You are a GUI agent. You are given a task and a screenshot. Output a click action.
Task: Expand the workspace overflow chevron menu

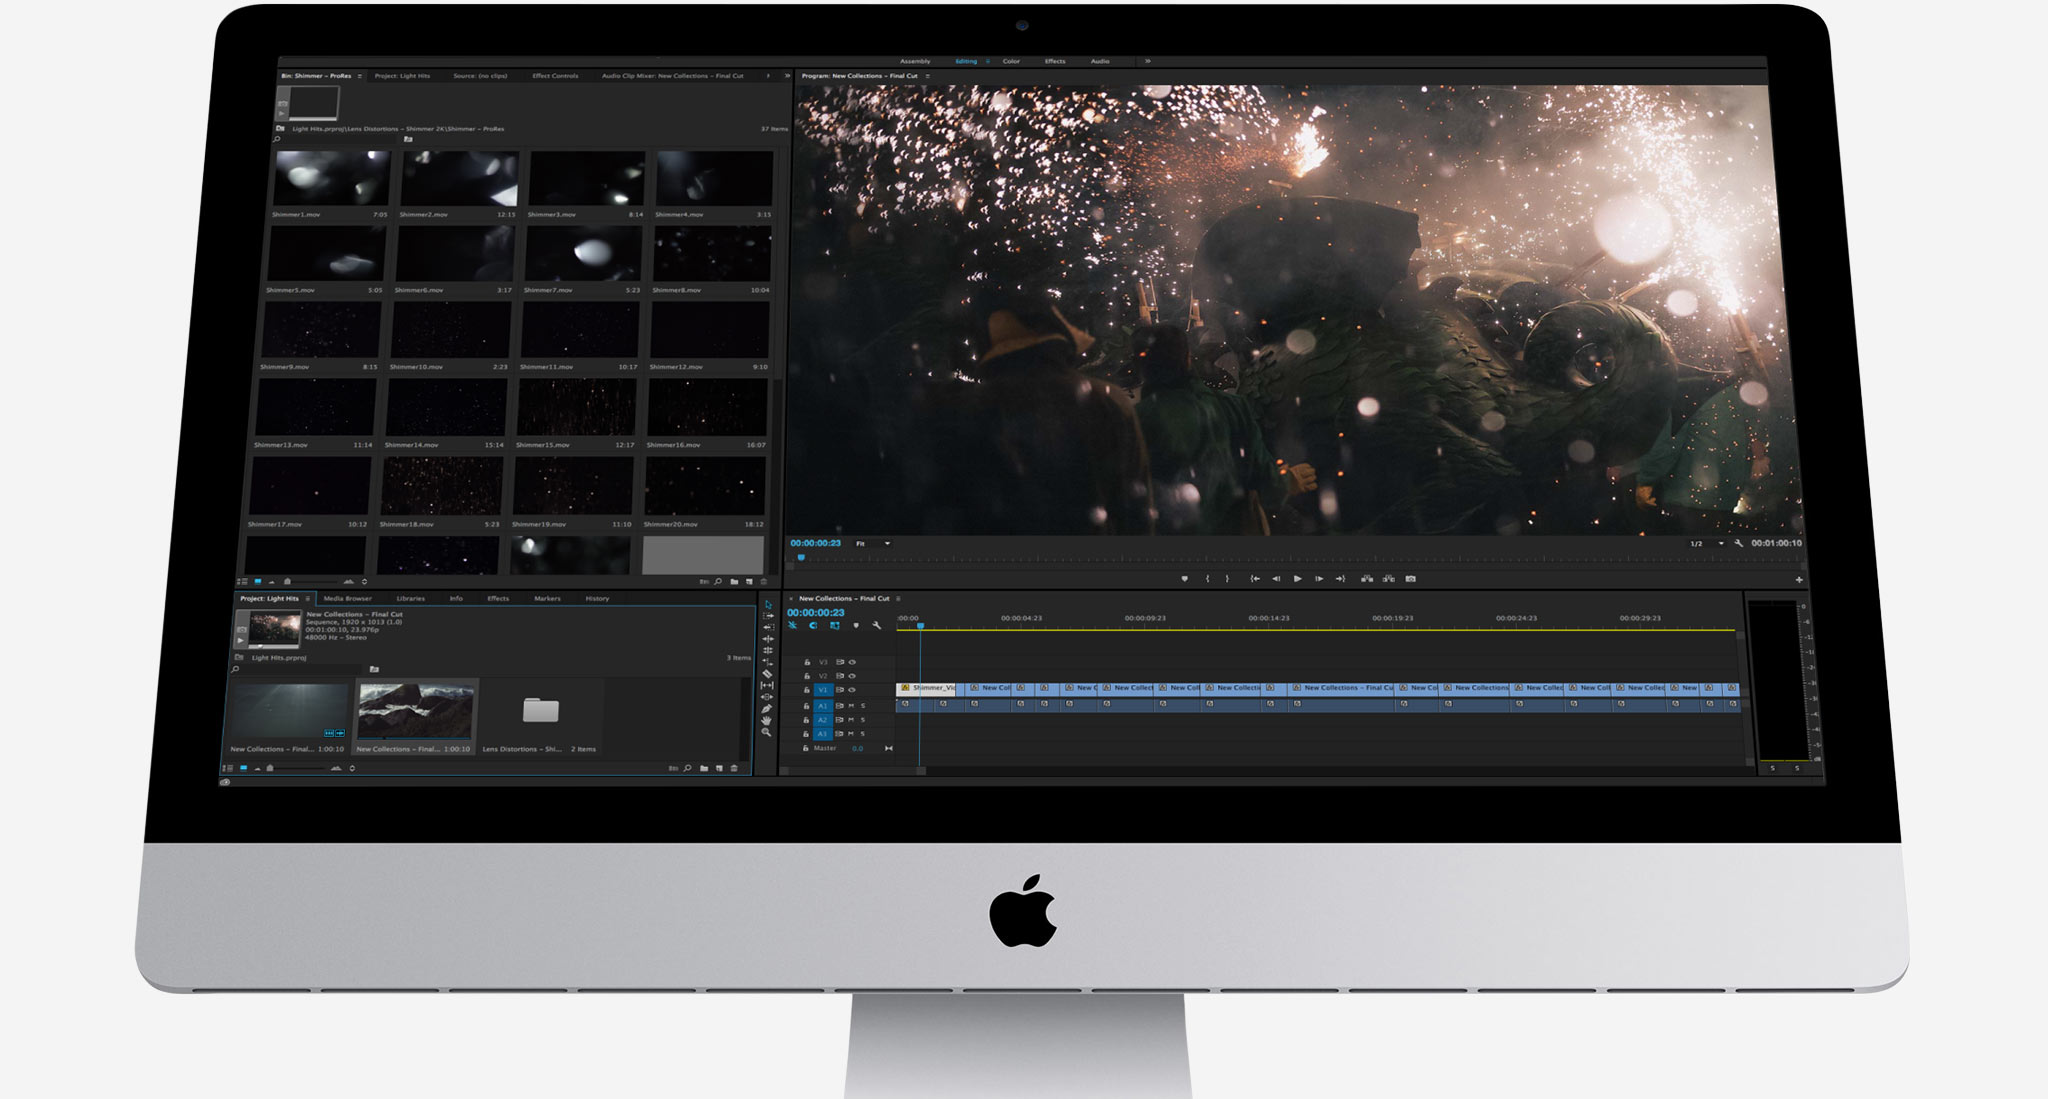tap(1147, 61)
